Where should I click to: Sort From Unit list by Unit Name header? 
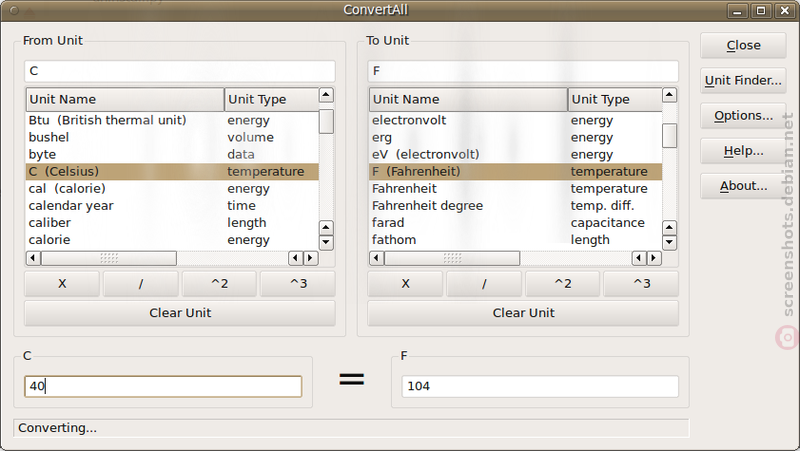pos(125,99)
